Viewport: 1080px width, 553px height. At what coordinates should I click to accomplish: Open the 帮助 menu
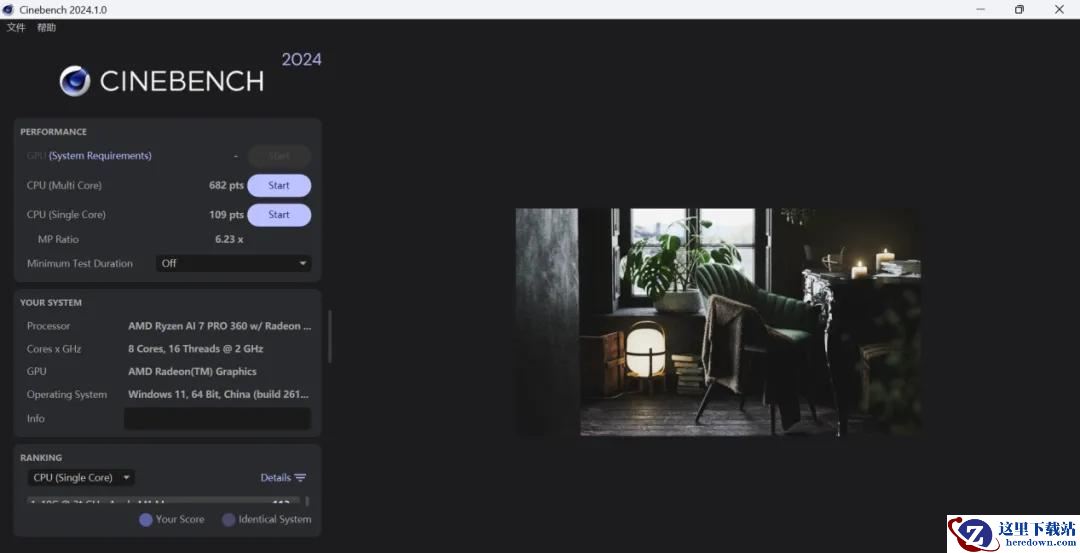46,28
